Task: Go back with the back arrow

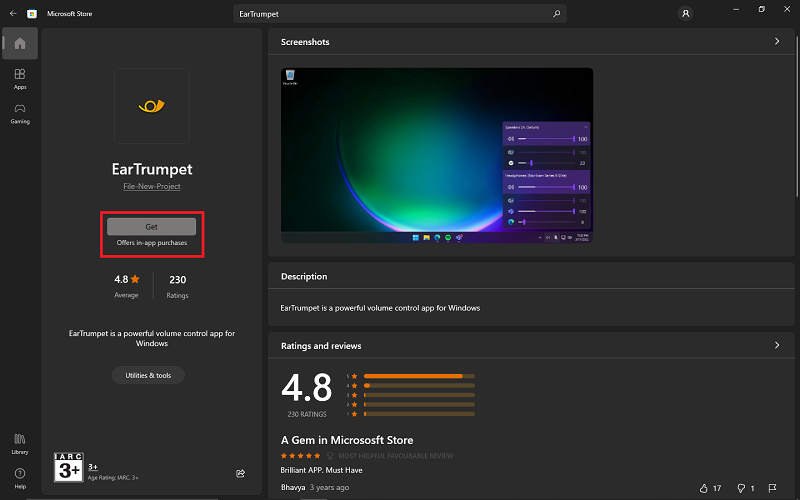Action: [x=13, y=14]
